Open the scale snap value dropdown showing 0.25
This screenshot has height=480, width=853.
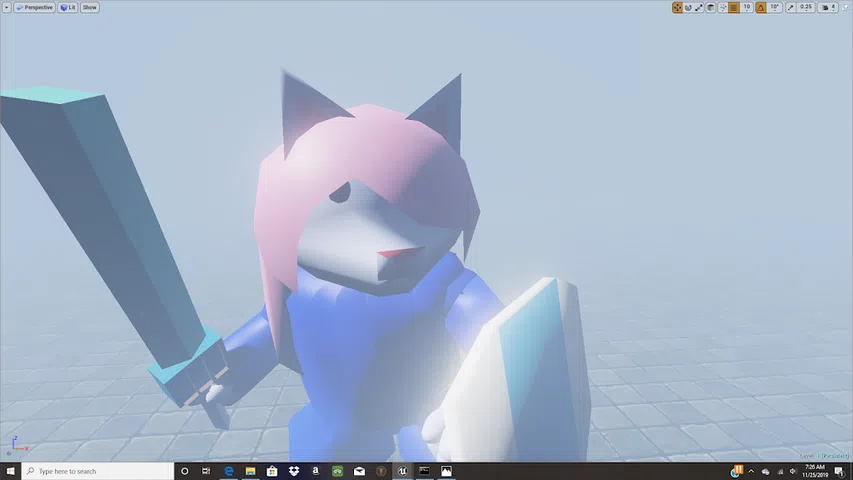(806, 8)
